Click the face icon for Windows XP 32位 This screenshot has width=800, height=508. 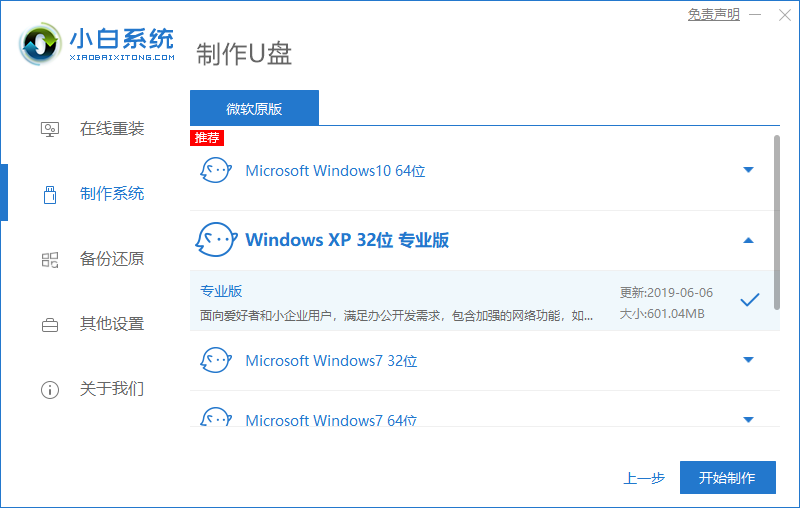coord(216,240)
